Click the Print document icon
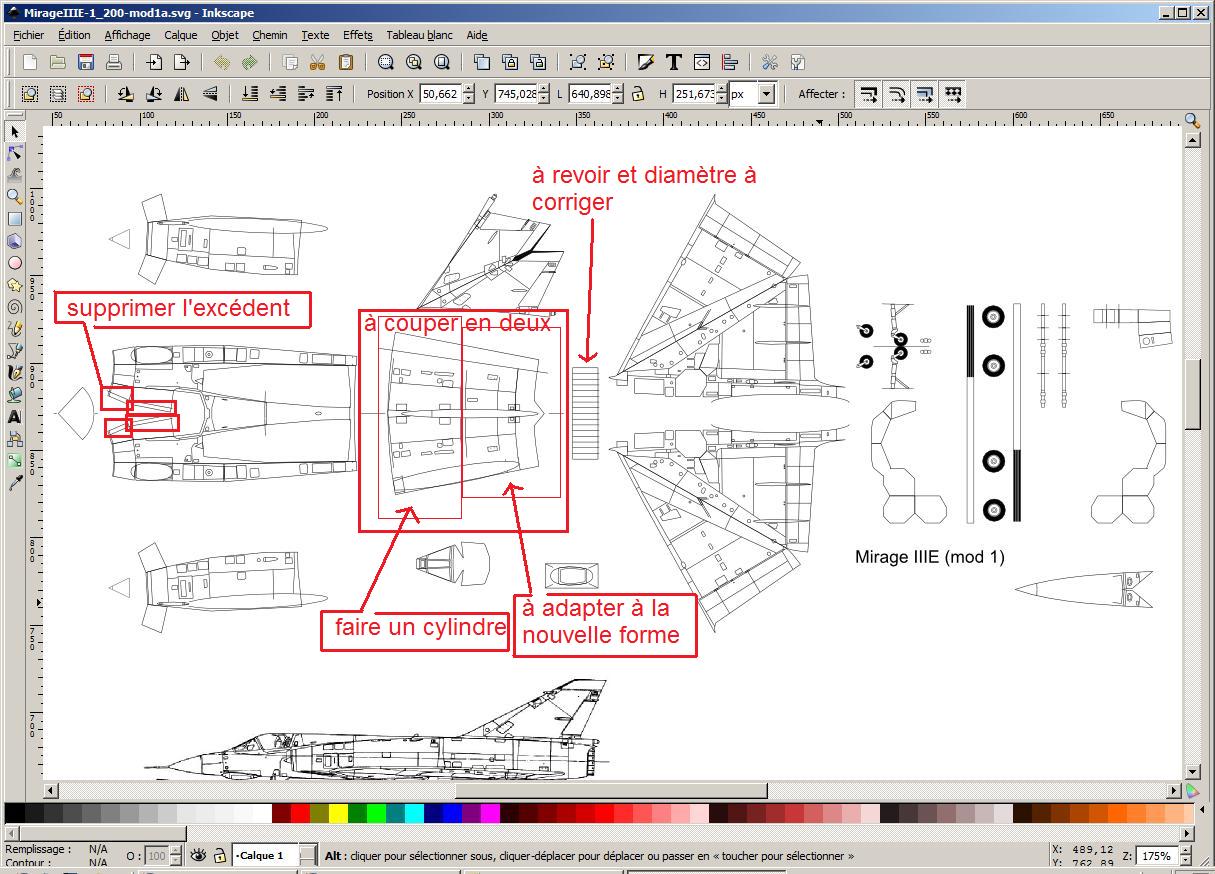Viewport: 1215px width, 874px height. (114, 62)
